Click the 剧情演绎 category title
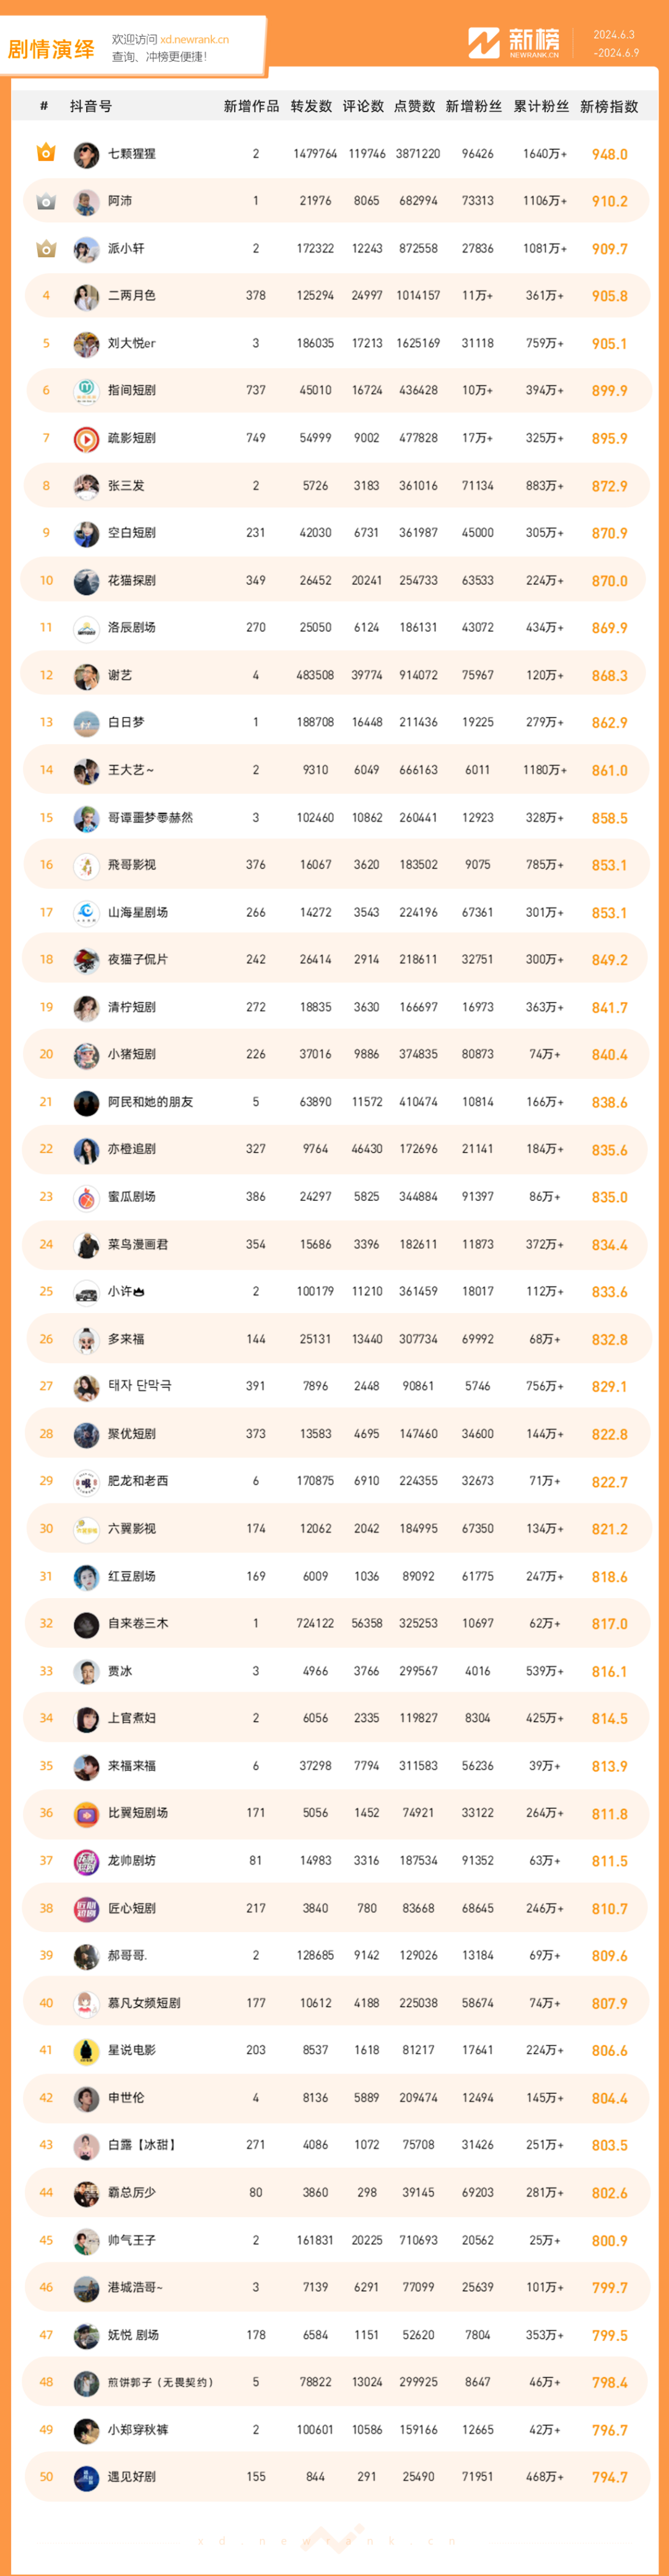This screenshot has height=2576, width=669. pyautogui.click(x=51, y=49)
